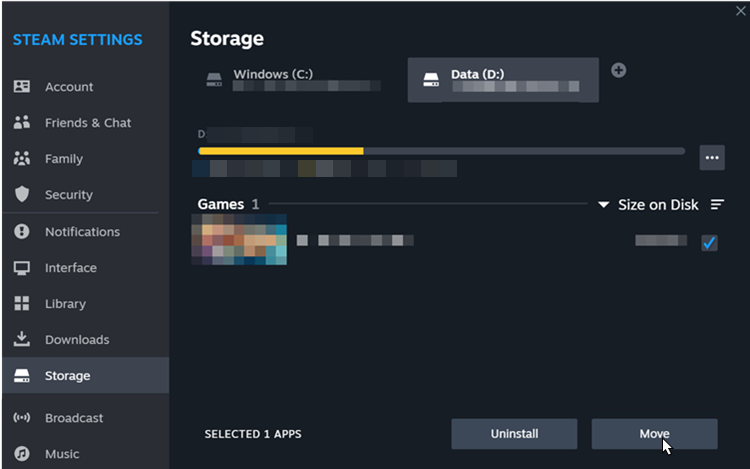Image resolution: width=750 pixels, height=469 pixels.
Task: Open Friends & Chat settings
Action: [x=86, y=123]
